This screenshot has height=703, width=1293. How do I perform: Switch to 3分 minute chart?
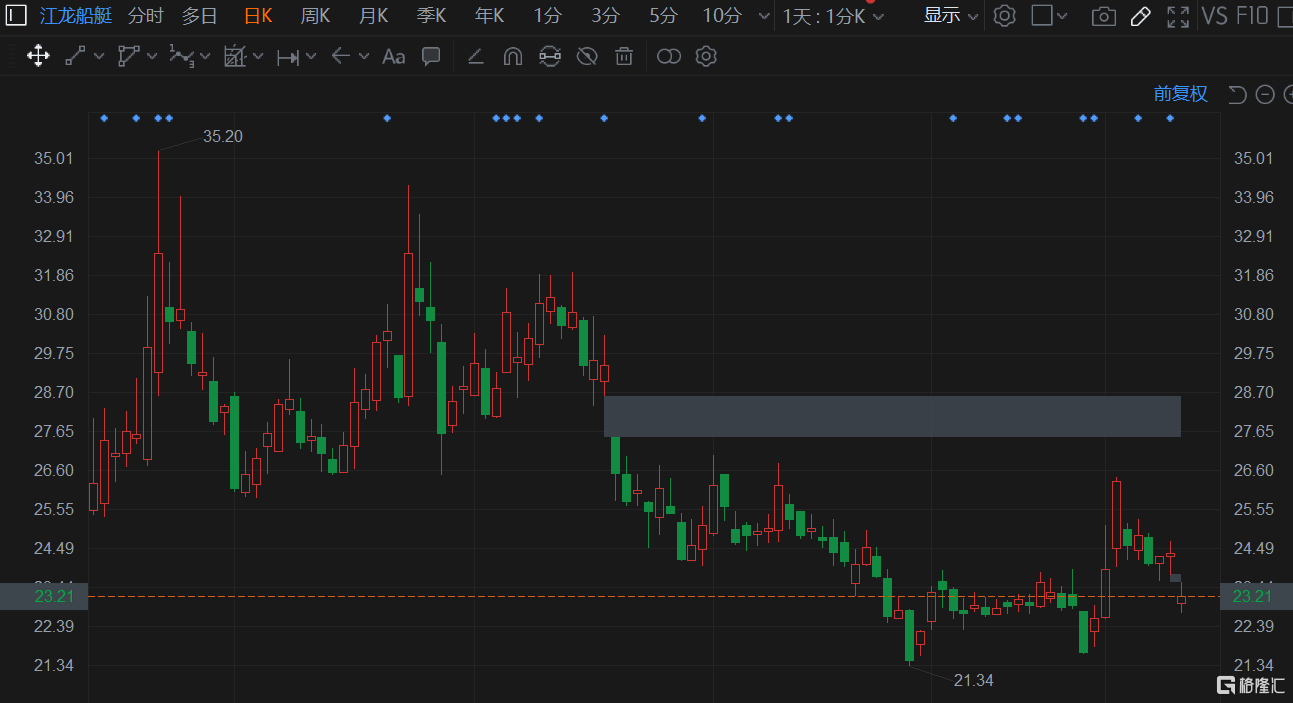click(x=605, y=15)
